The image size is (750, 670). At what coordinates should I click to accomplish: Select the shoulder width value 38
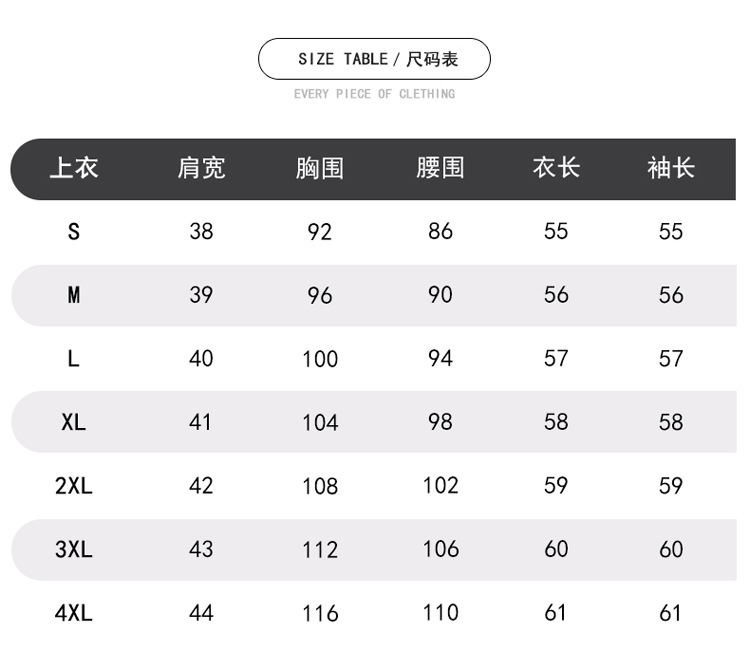tap(201, 232)
